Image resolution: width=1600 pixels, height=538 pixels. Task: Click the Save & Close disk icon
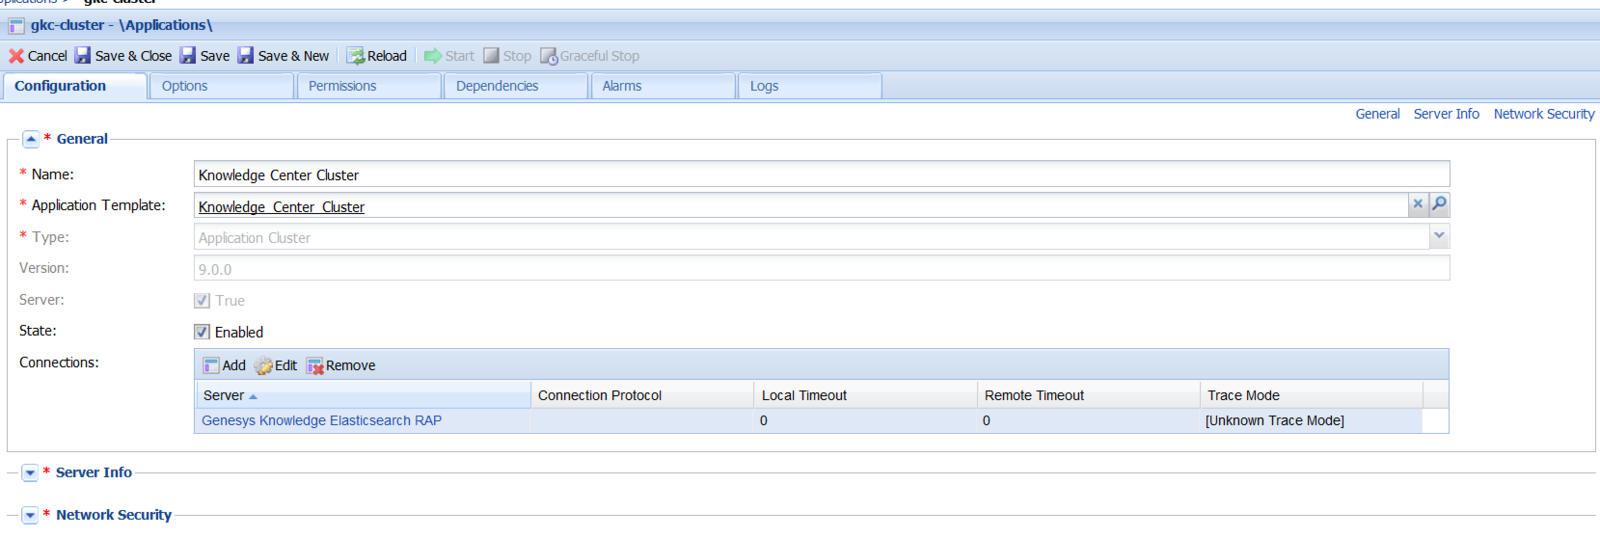coord(83,56)
